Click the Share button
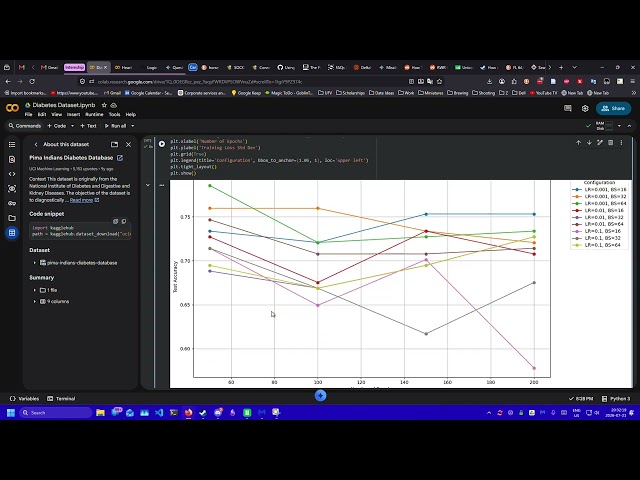The image size is (640, 480). click(x=613, y=108)
